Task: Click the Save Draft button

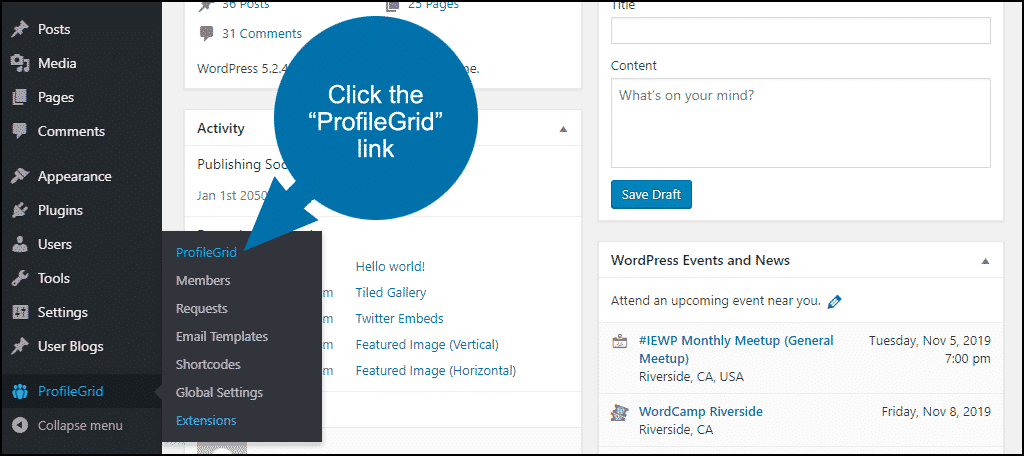Action: point(651,195)
